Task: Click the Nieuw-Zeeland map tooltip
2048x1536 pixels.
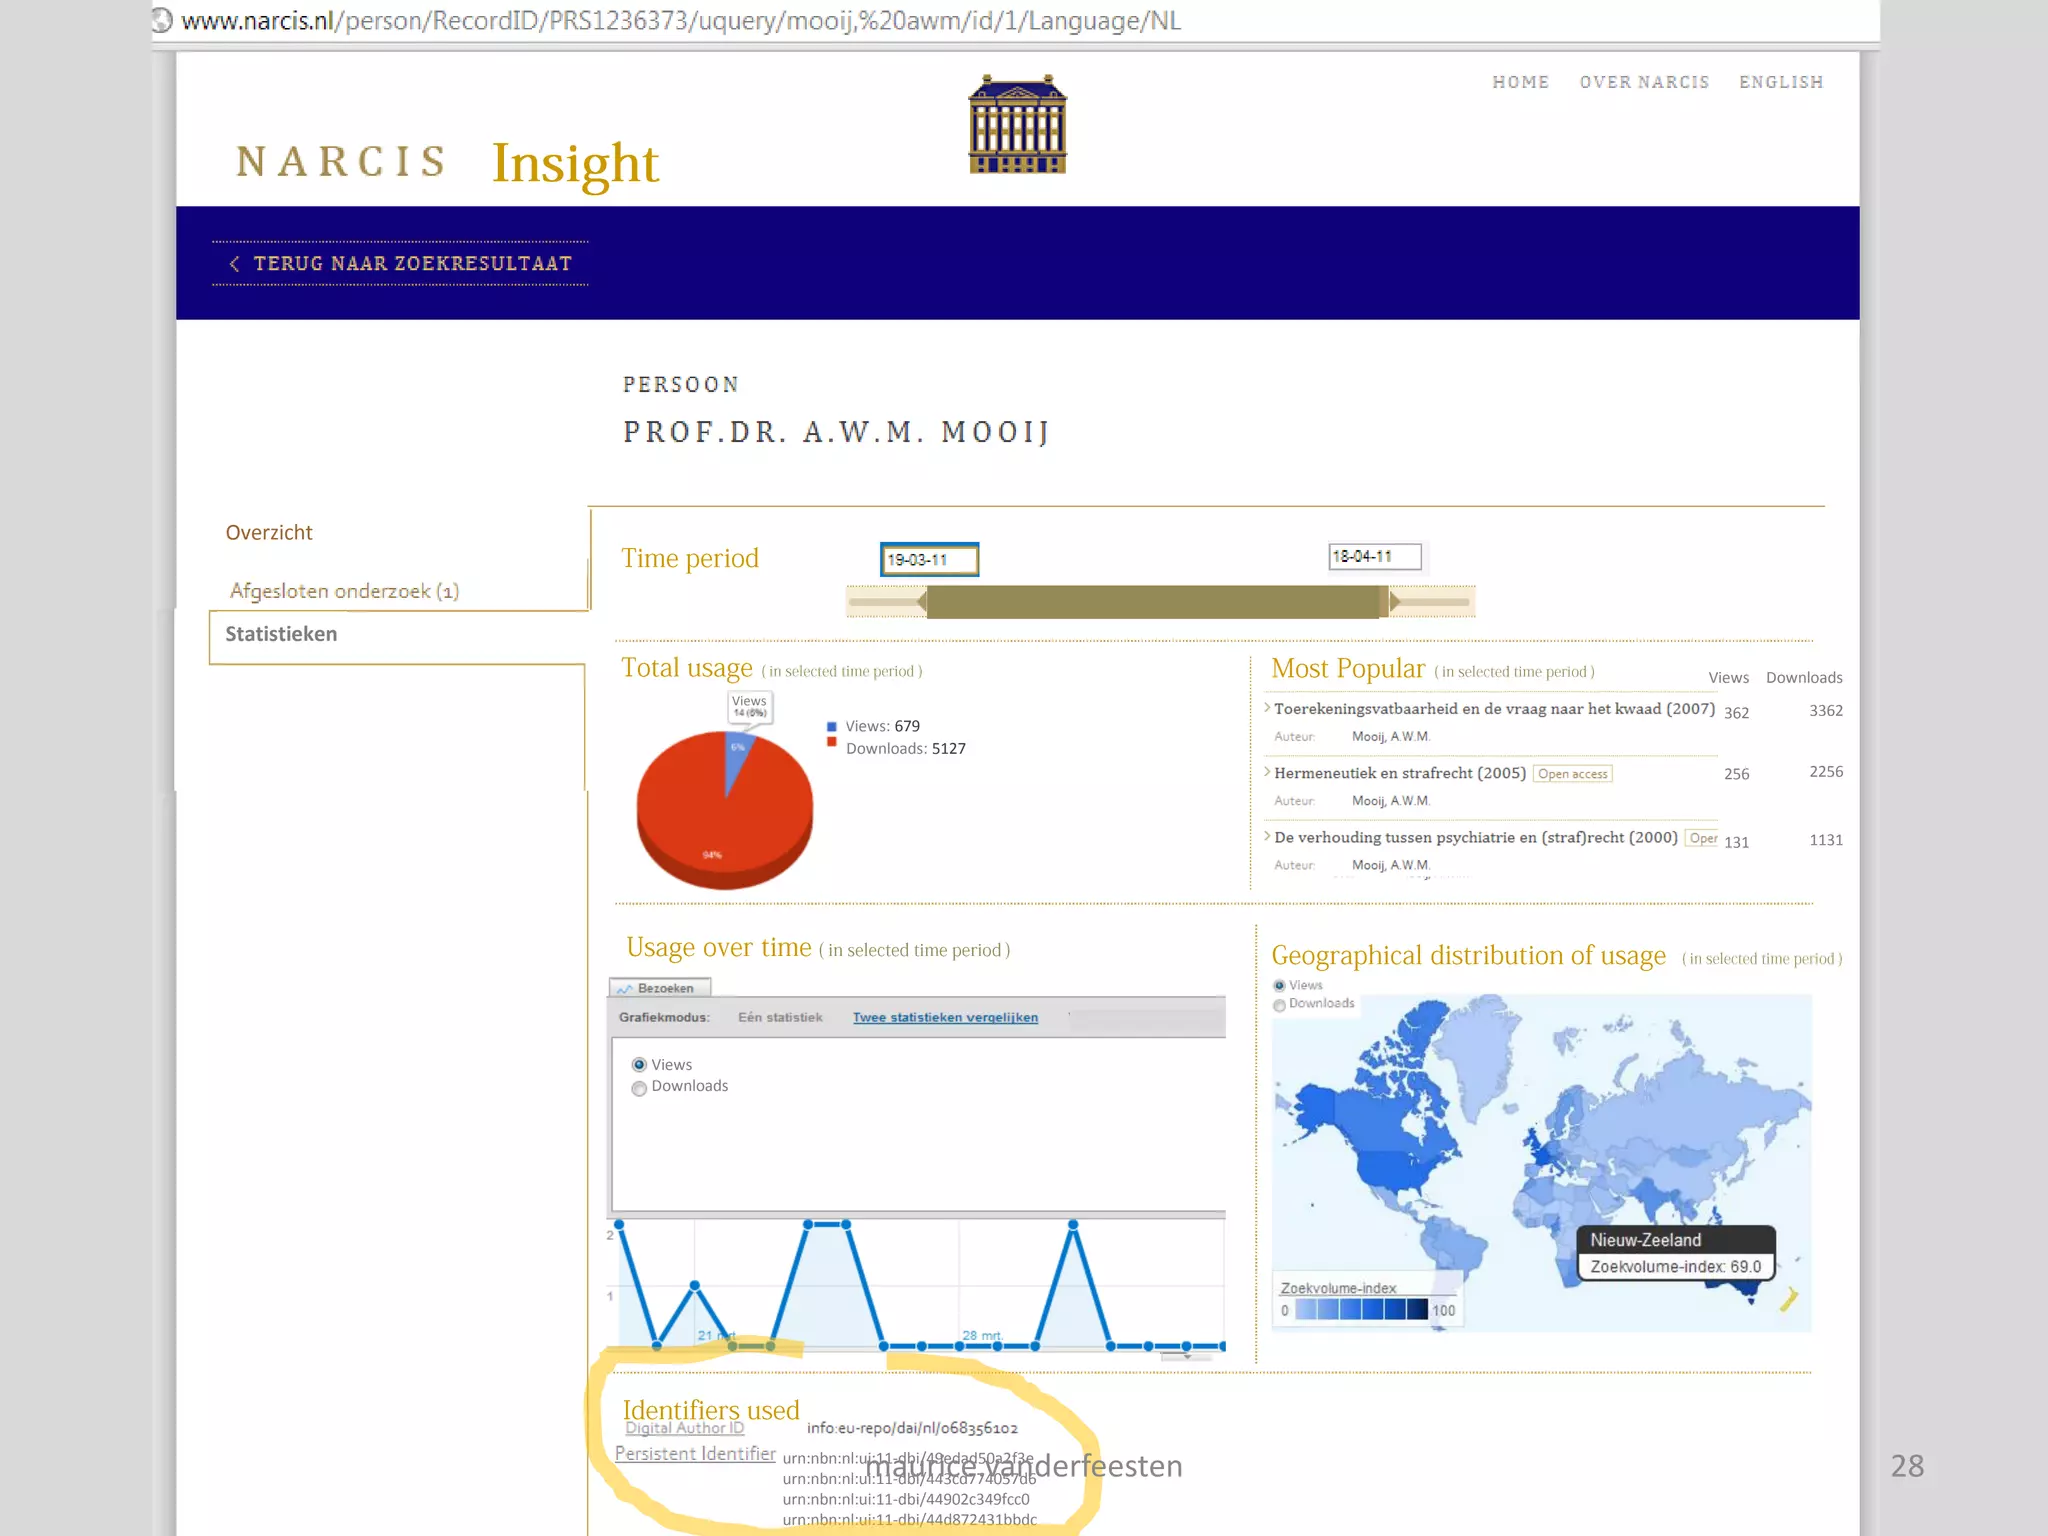Action: [x=1676, y=1253]
